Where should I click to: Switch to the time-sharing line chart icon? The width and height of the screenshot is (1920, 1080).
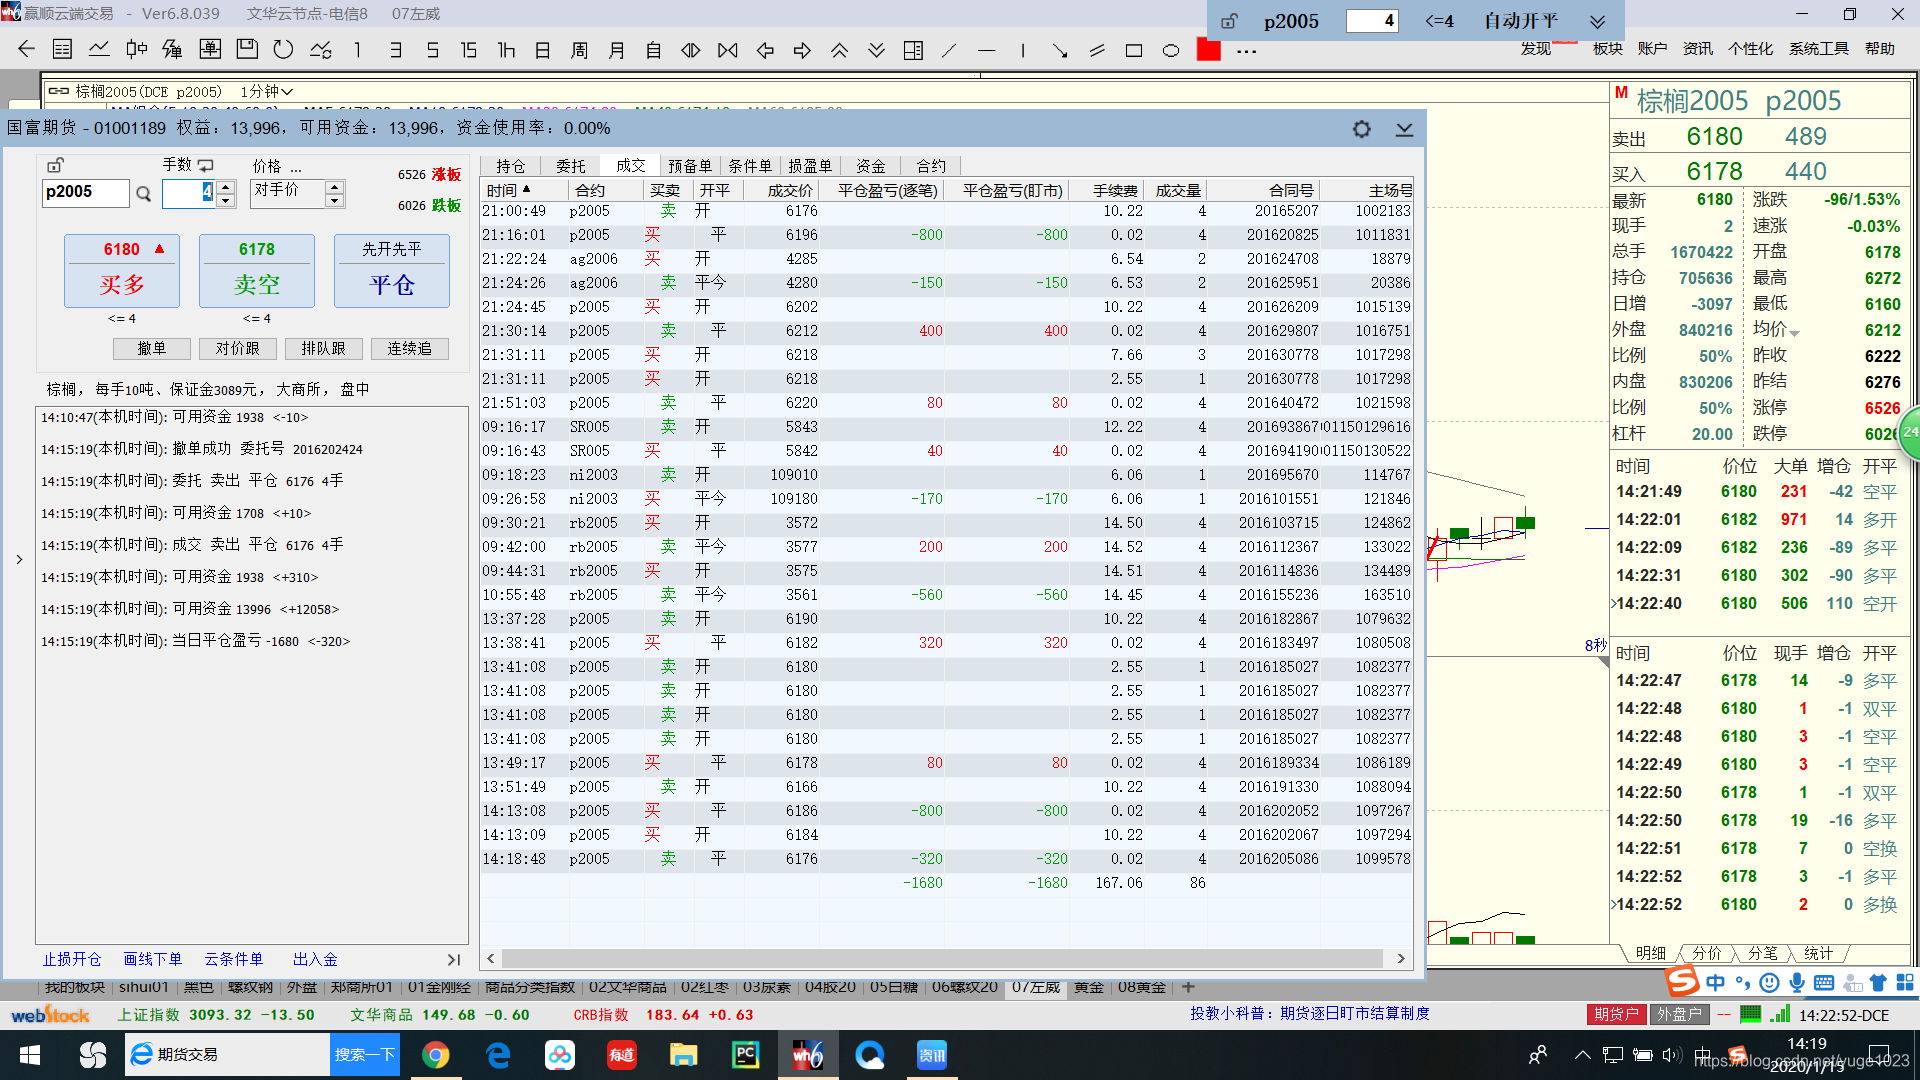tap(99, 49)
